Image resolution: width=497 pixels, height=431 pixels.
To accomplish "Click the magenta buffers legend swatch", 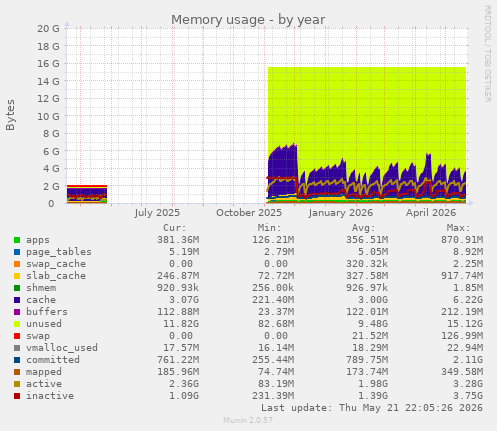I will (x=17, y=312).
